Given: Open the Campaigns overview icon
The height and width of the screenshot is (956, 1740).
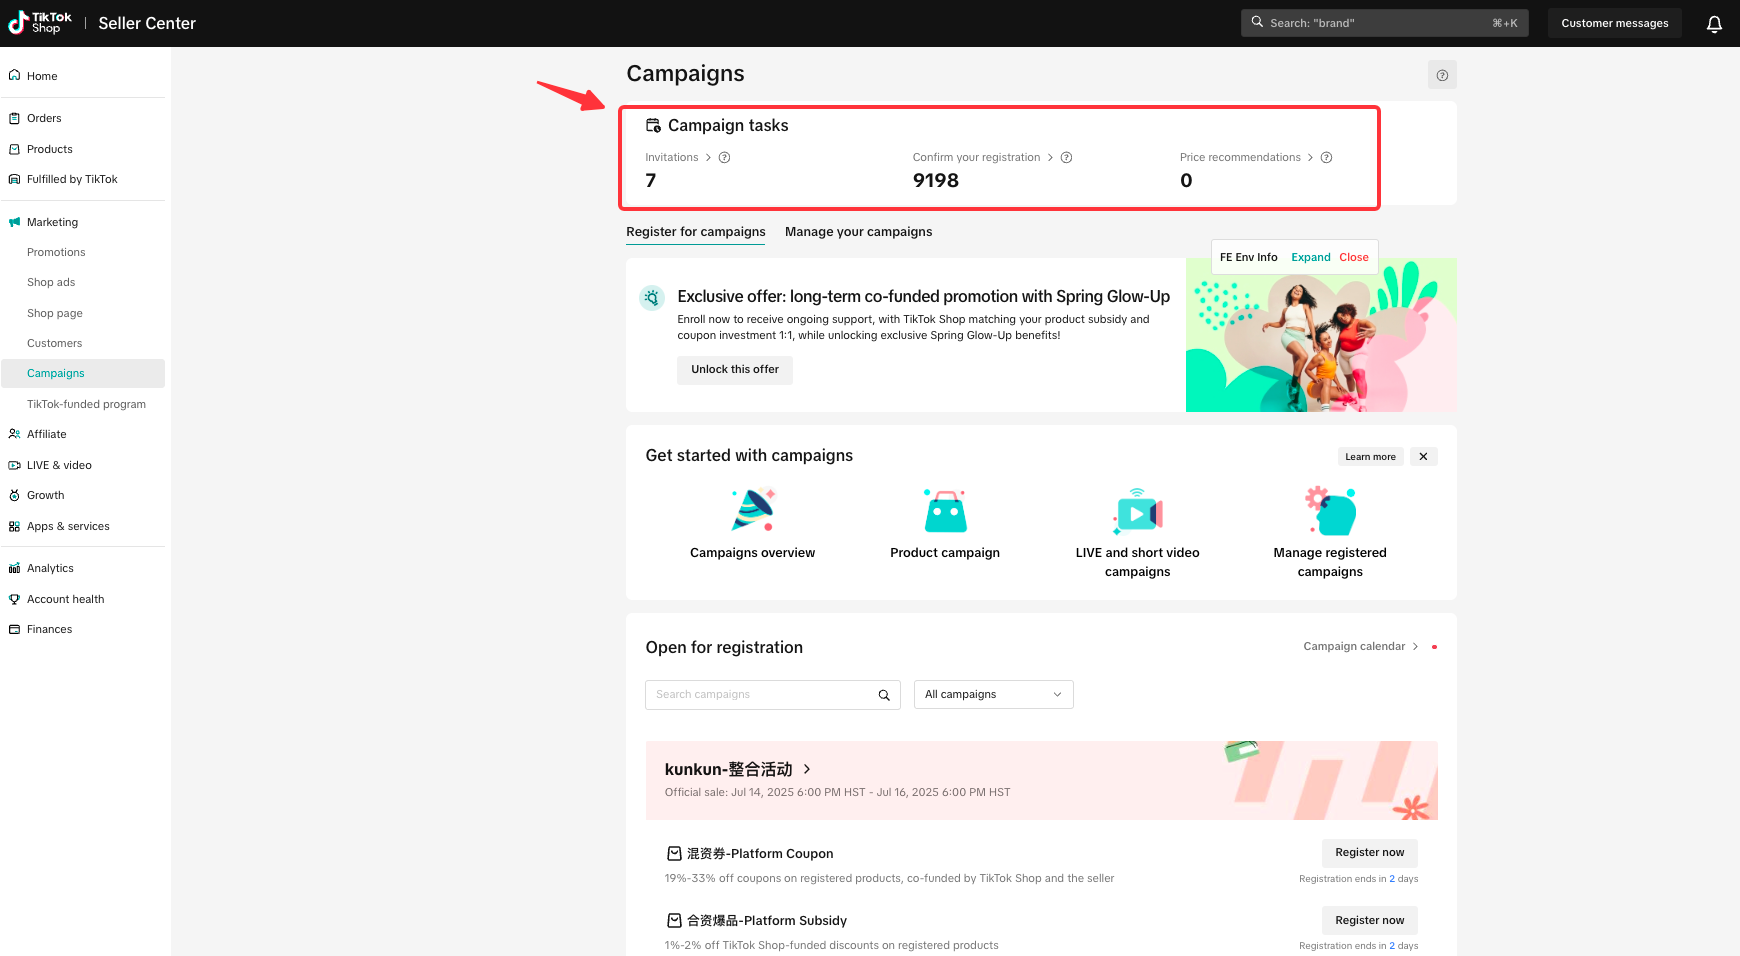Looking at the screenshot, I should [752, 511].
